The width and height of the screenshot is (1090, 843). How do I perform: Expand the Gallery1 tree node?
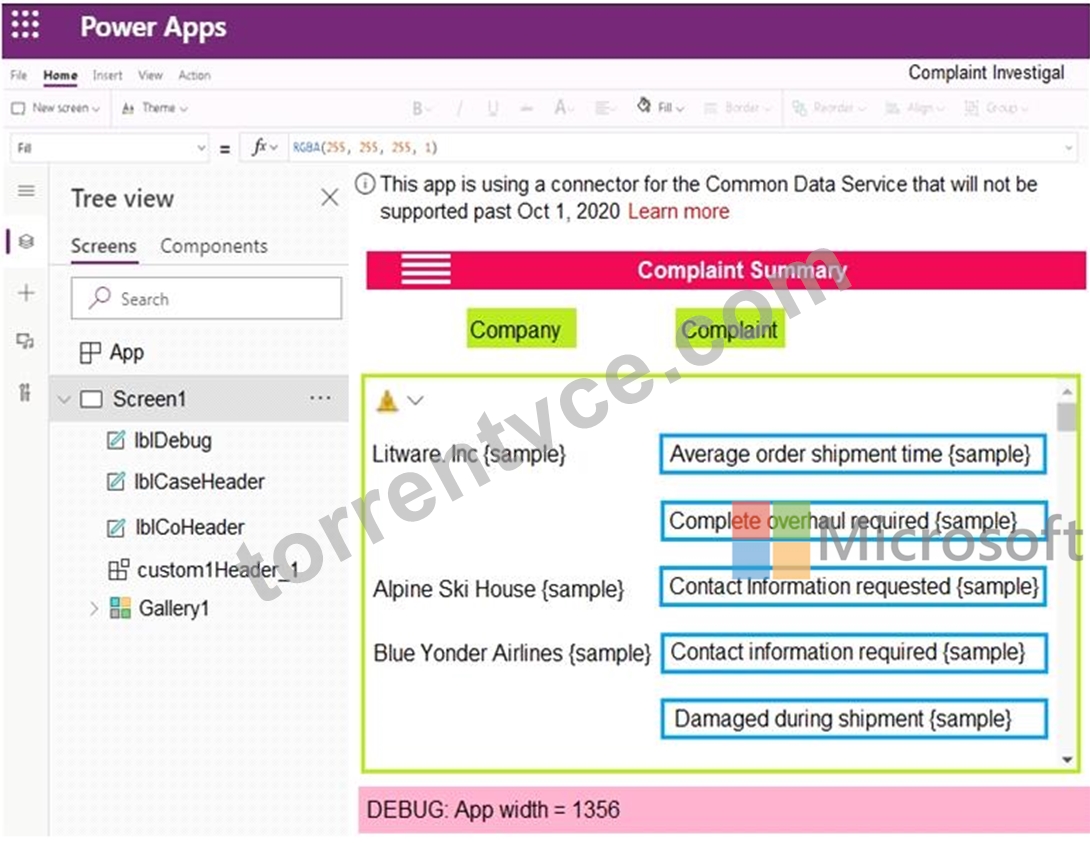point(94,609)
